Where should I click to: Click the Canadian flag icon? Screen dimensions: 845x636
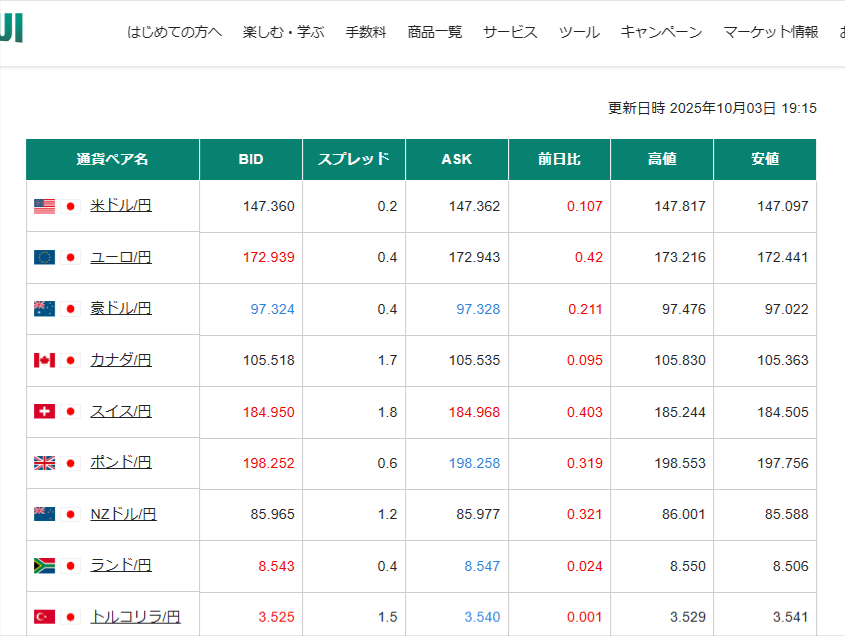click(x=44, y=360)
